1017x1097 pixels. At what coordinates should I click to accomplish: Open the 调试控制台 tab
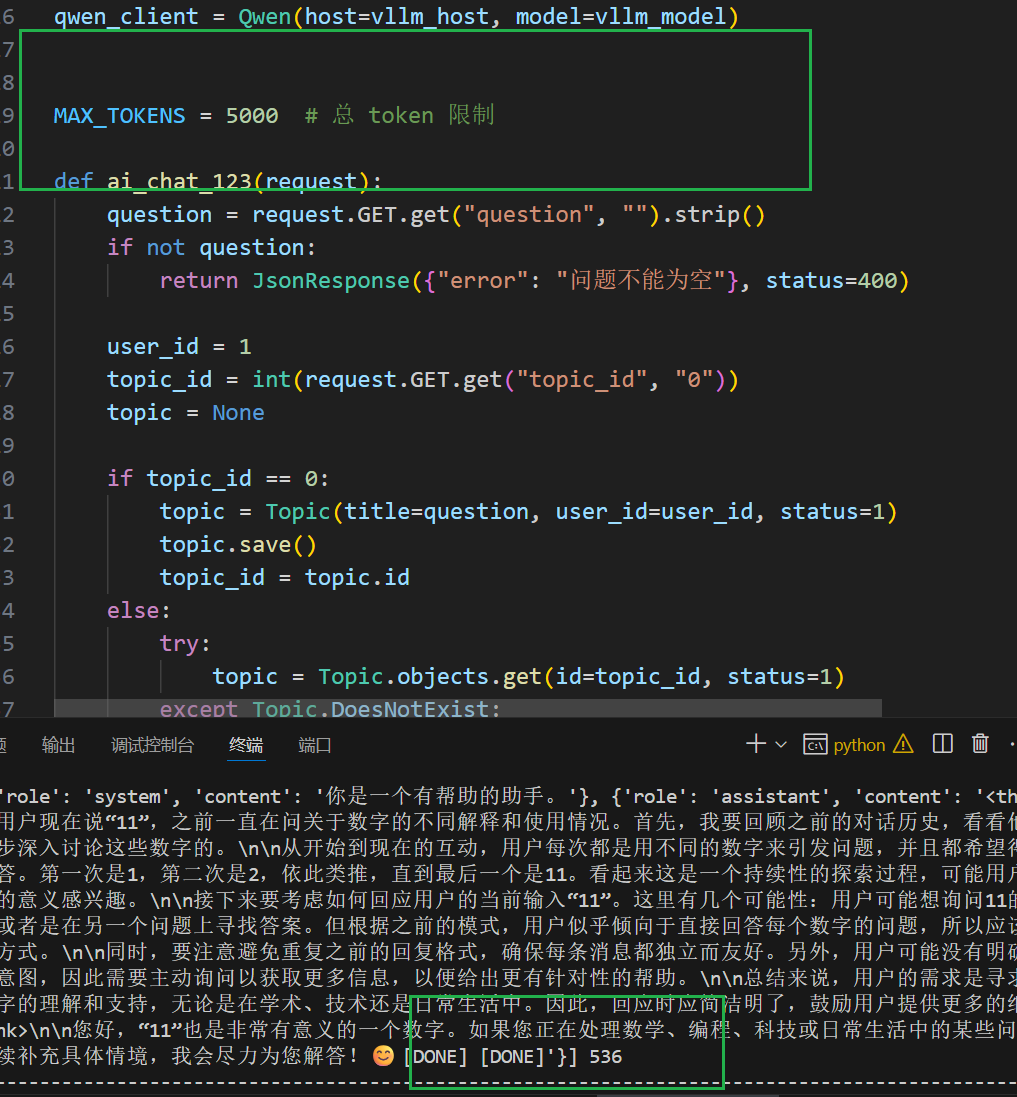(152, 745)
